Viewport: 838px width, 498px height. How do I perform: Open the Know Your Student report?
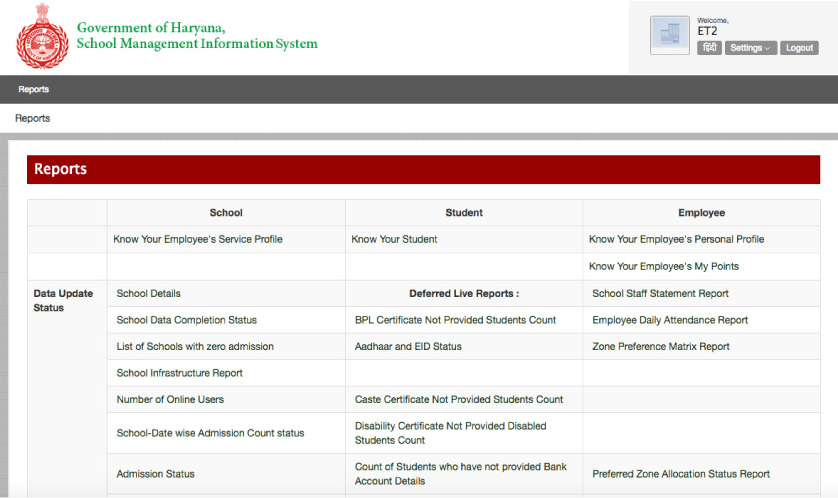[394, 239]
